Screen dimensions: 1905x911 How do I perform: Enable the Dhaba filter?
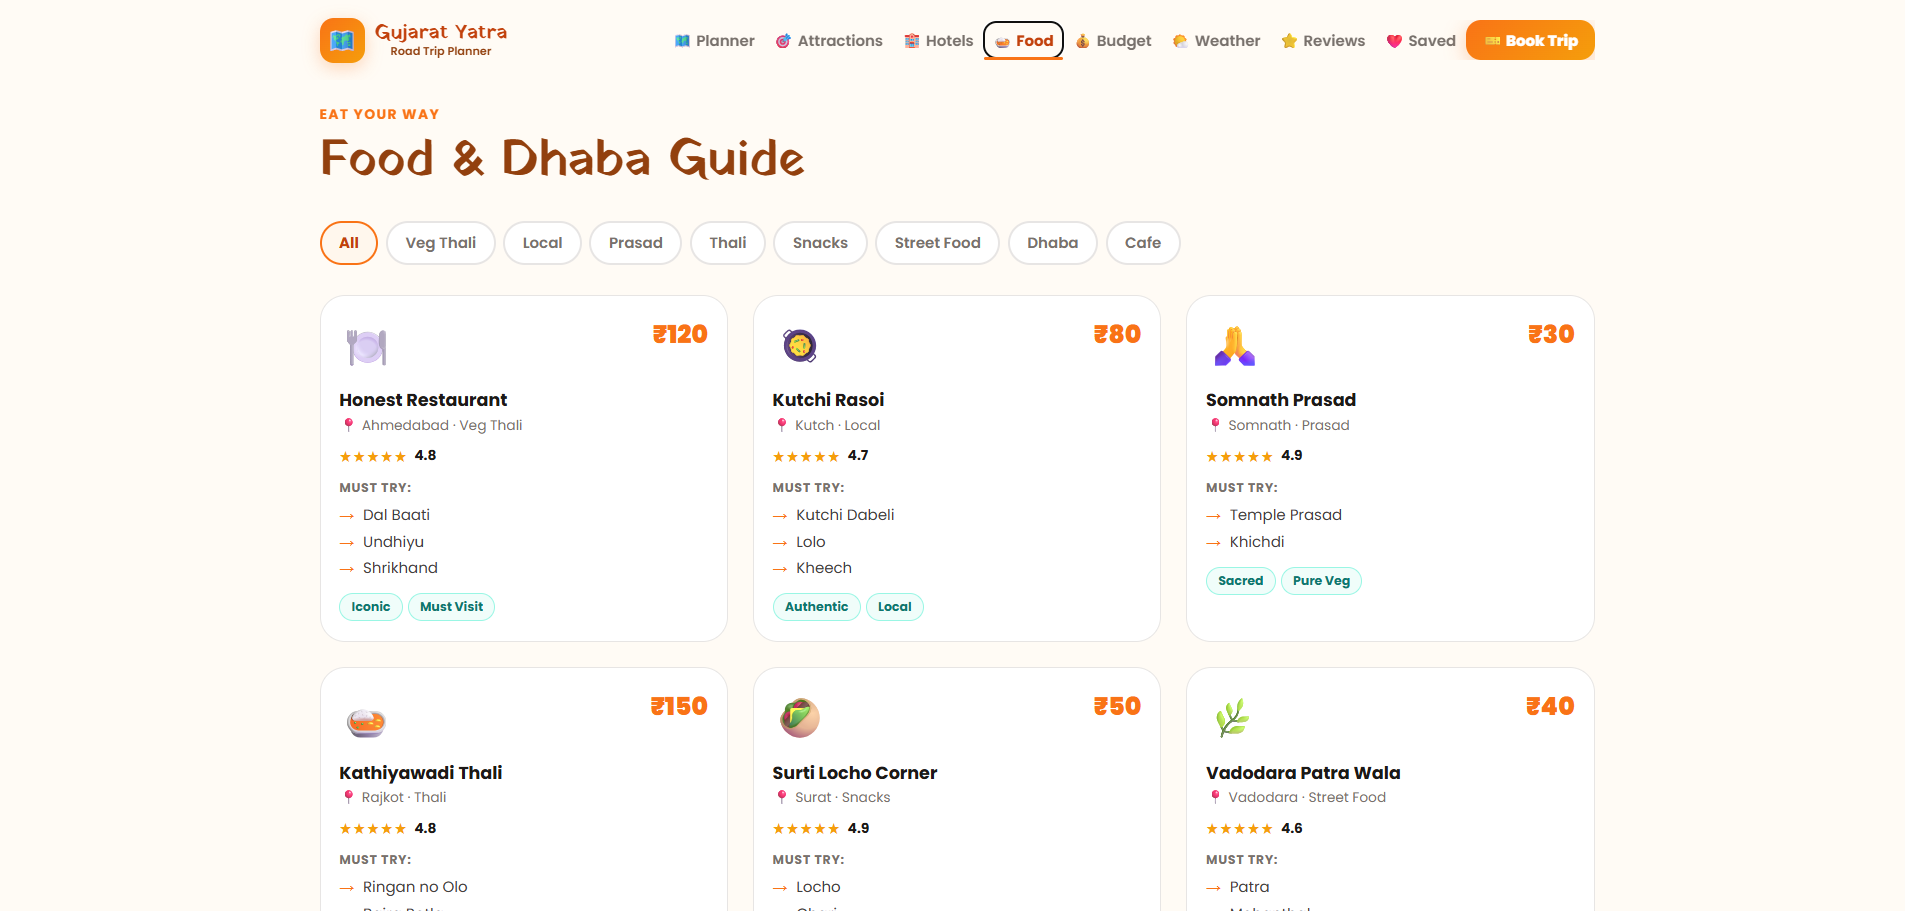pyautogui.click(x=1052, y=243)
